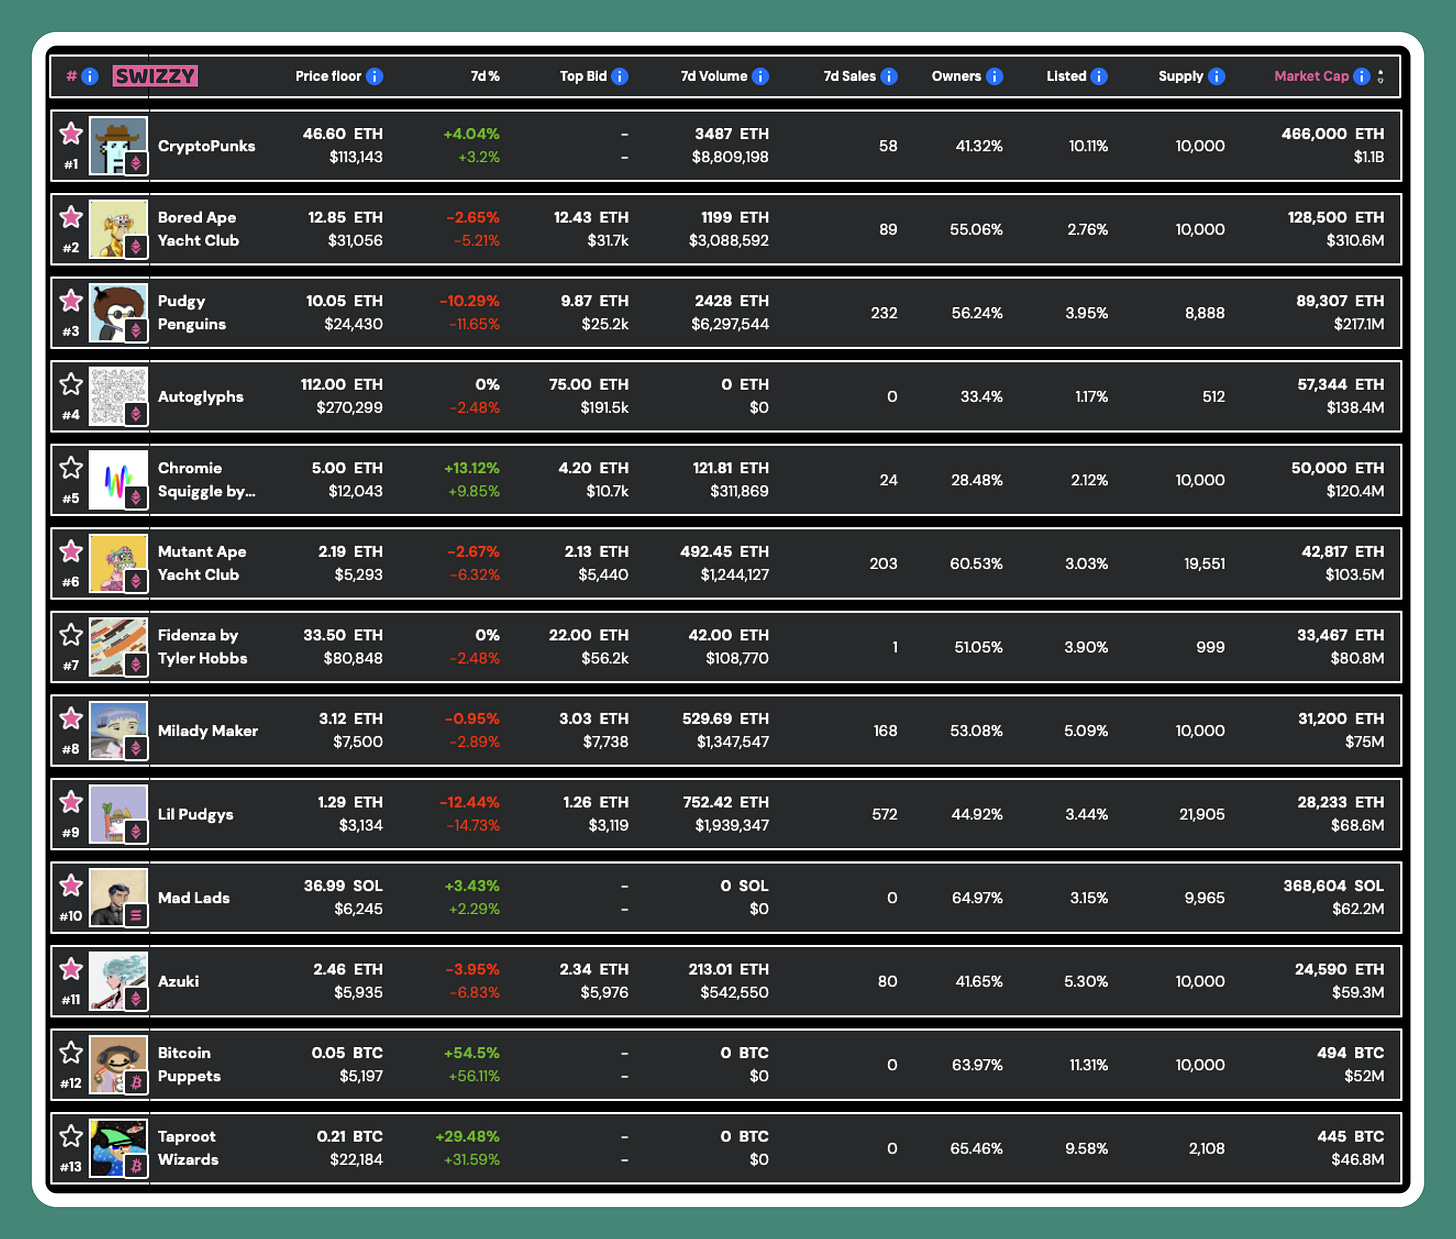Favorite Fidenza by Tyler Hobbs star
The image size is (1456, 1239).
coord(70,635)
